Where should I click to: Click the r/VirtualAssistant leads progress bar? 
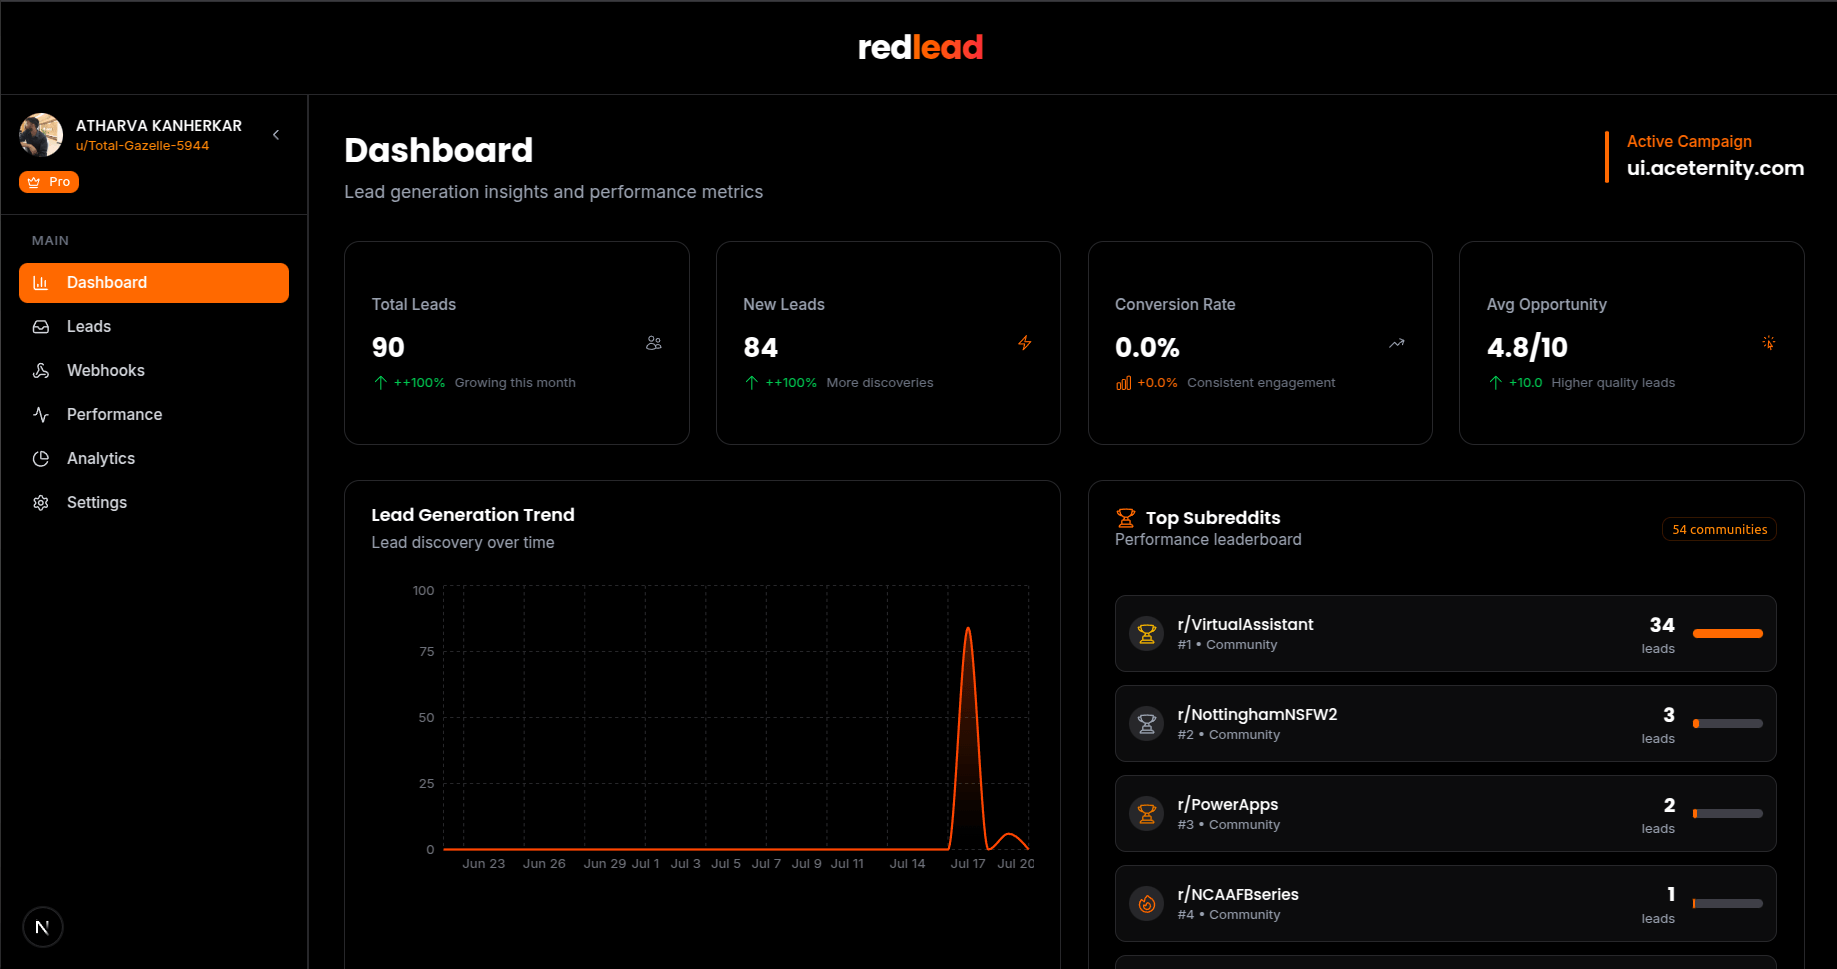tap(1727, 633)
